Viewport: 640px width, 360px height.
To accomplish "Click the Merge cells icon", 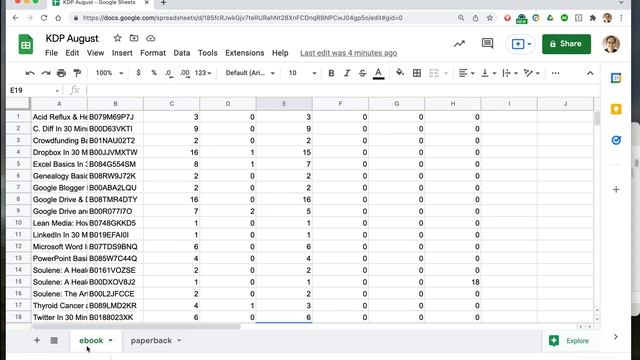I will (x=433, y=73).
